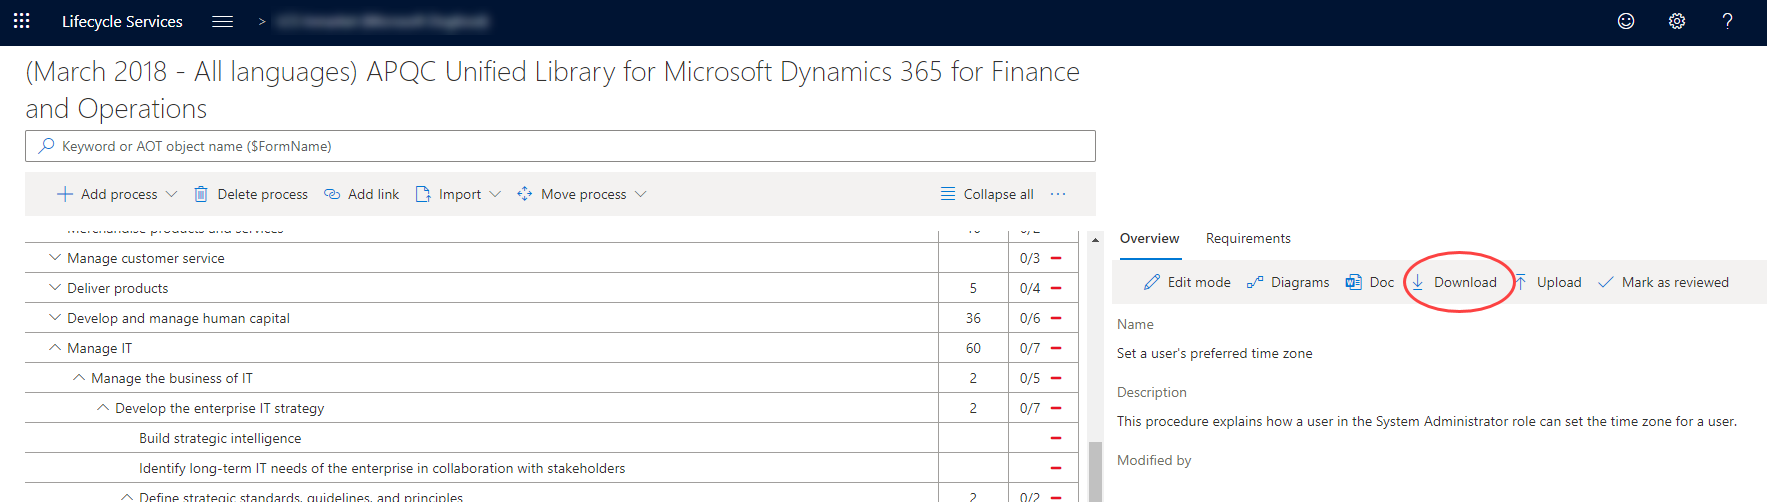The height and width of the screenshot is (502, 1767).
Task: Click the red dash for Manage IT
Action: click(1056, 348)
